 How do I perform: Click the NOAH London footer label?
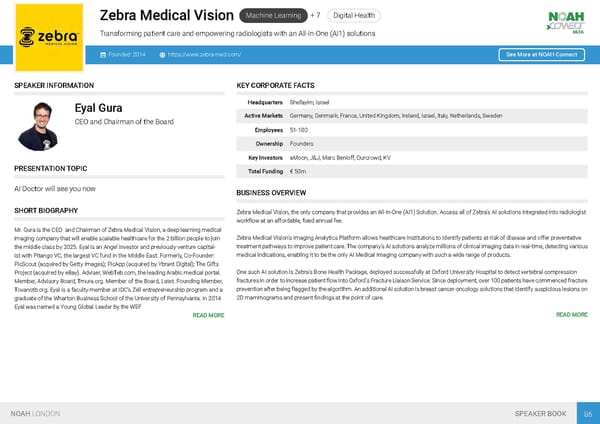pos(35,413)
